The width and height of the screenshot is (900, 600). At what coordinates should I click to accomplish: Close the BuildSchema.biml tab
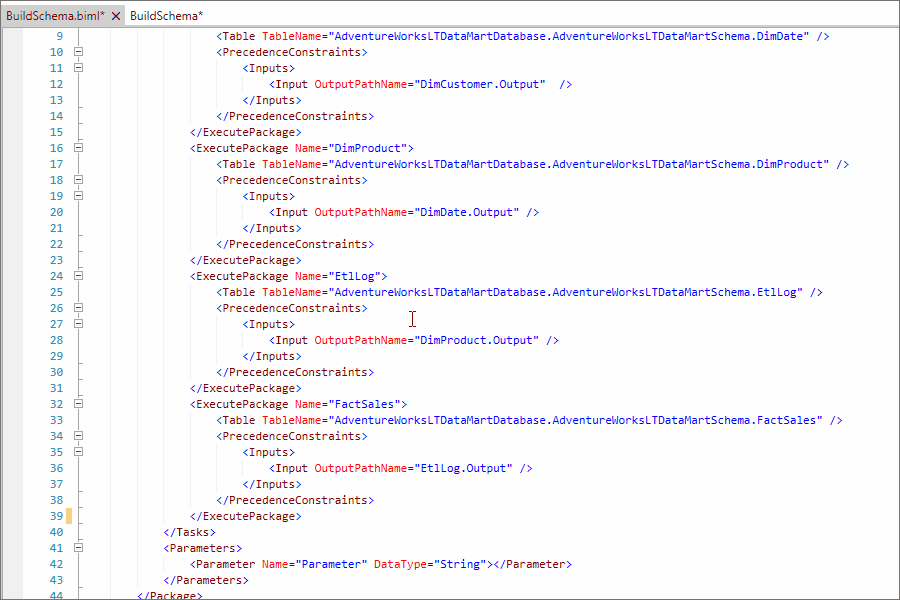116,16
